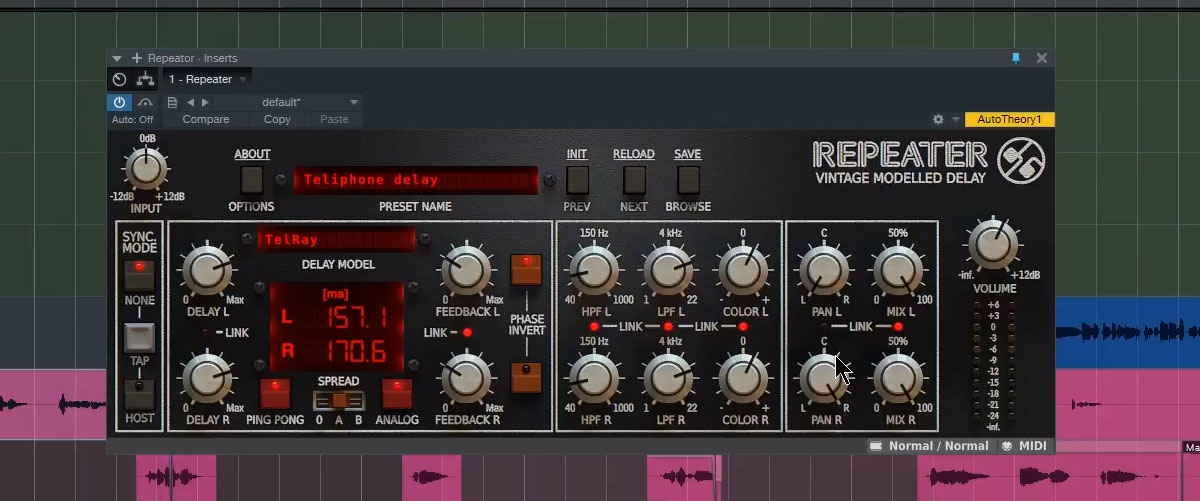Viewport: 1200px width, 501px height.
Task: Click the AutoTheory1 yellow label
Action: 1009,119
